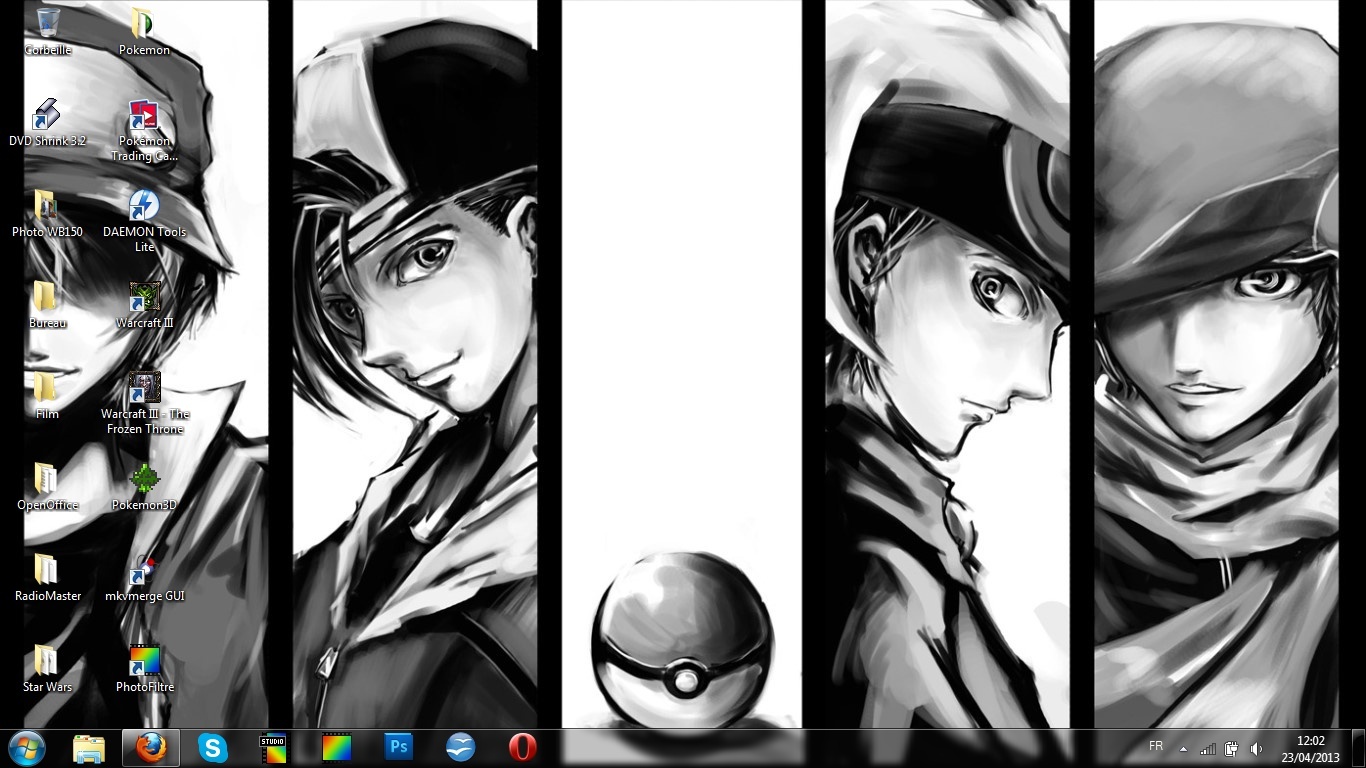This screenshot has width=1366, height=768.
Task: Open Windows Explorer from the taskbar
Action: [x=89, y=748]
